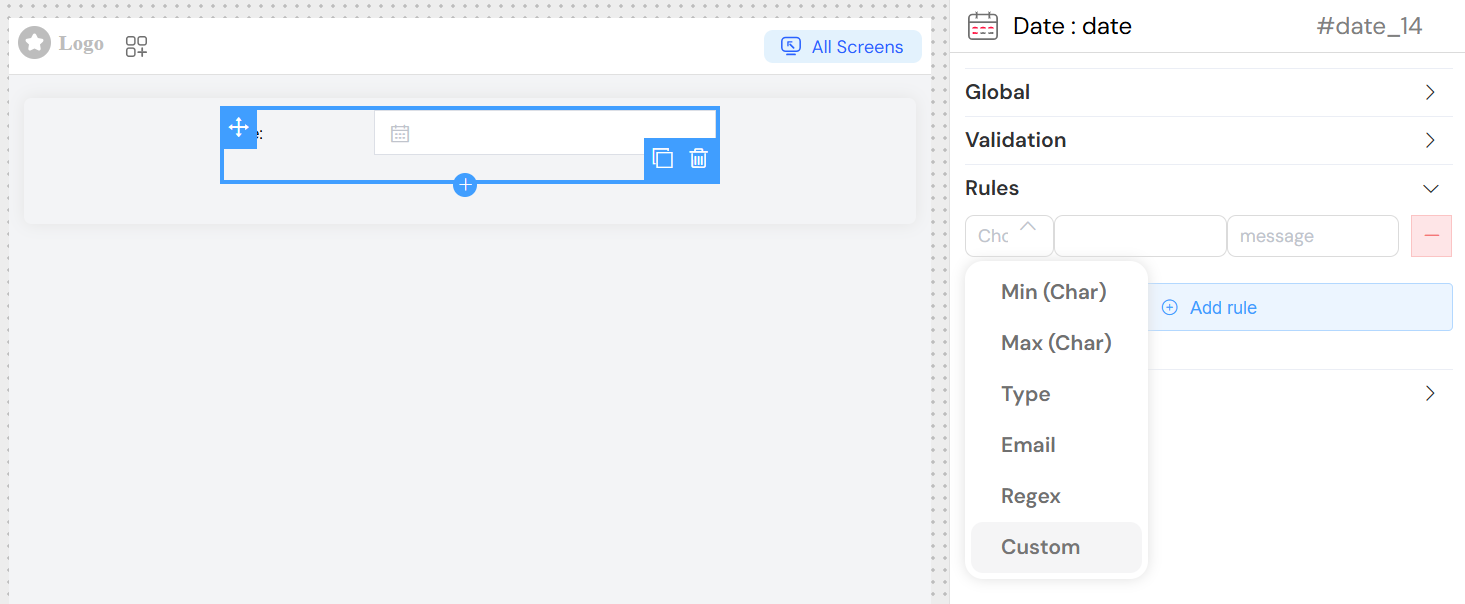Duplicate the selected date field
Viewport: 1465px width, 604px height.
(x=662, y=158)
